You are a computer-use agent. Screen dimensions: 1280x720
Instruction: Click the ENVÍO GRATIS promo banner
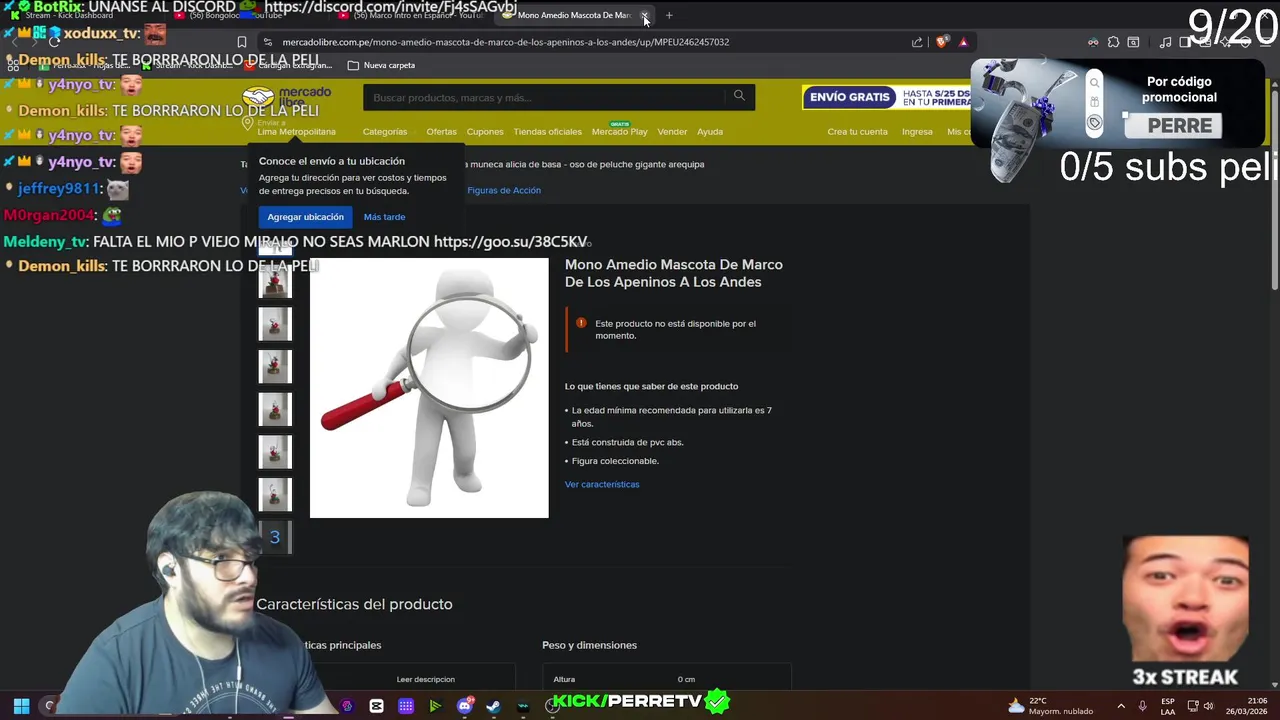pyautogui.click(x=886, y=97)
